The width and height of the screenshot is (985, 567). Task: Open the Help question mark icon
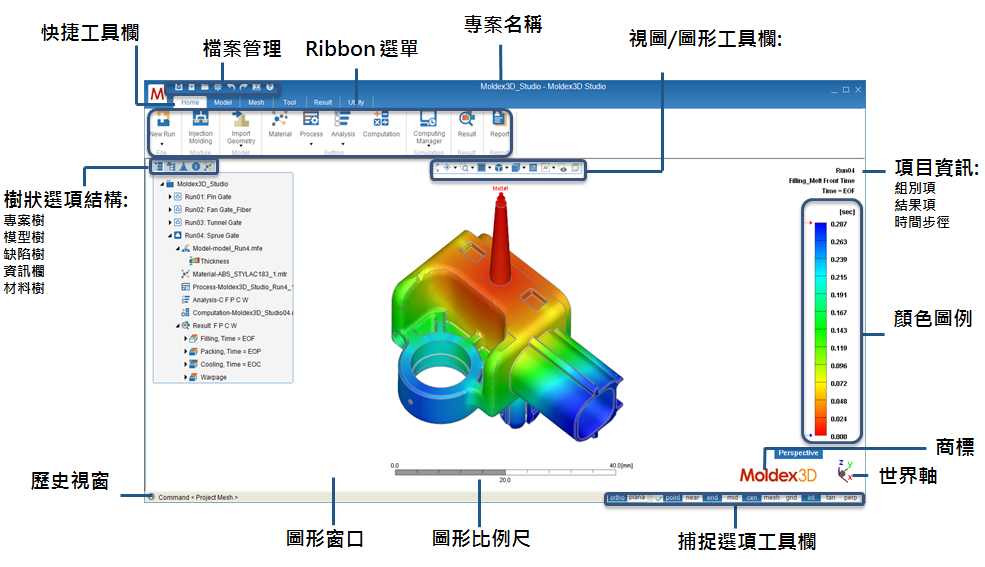[269, 87]
